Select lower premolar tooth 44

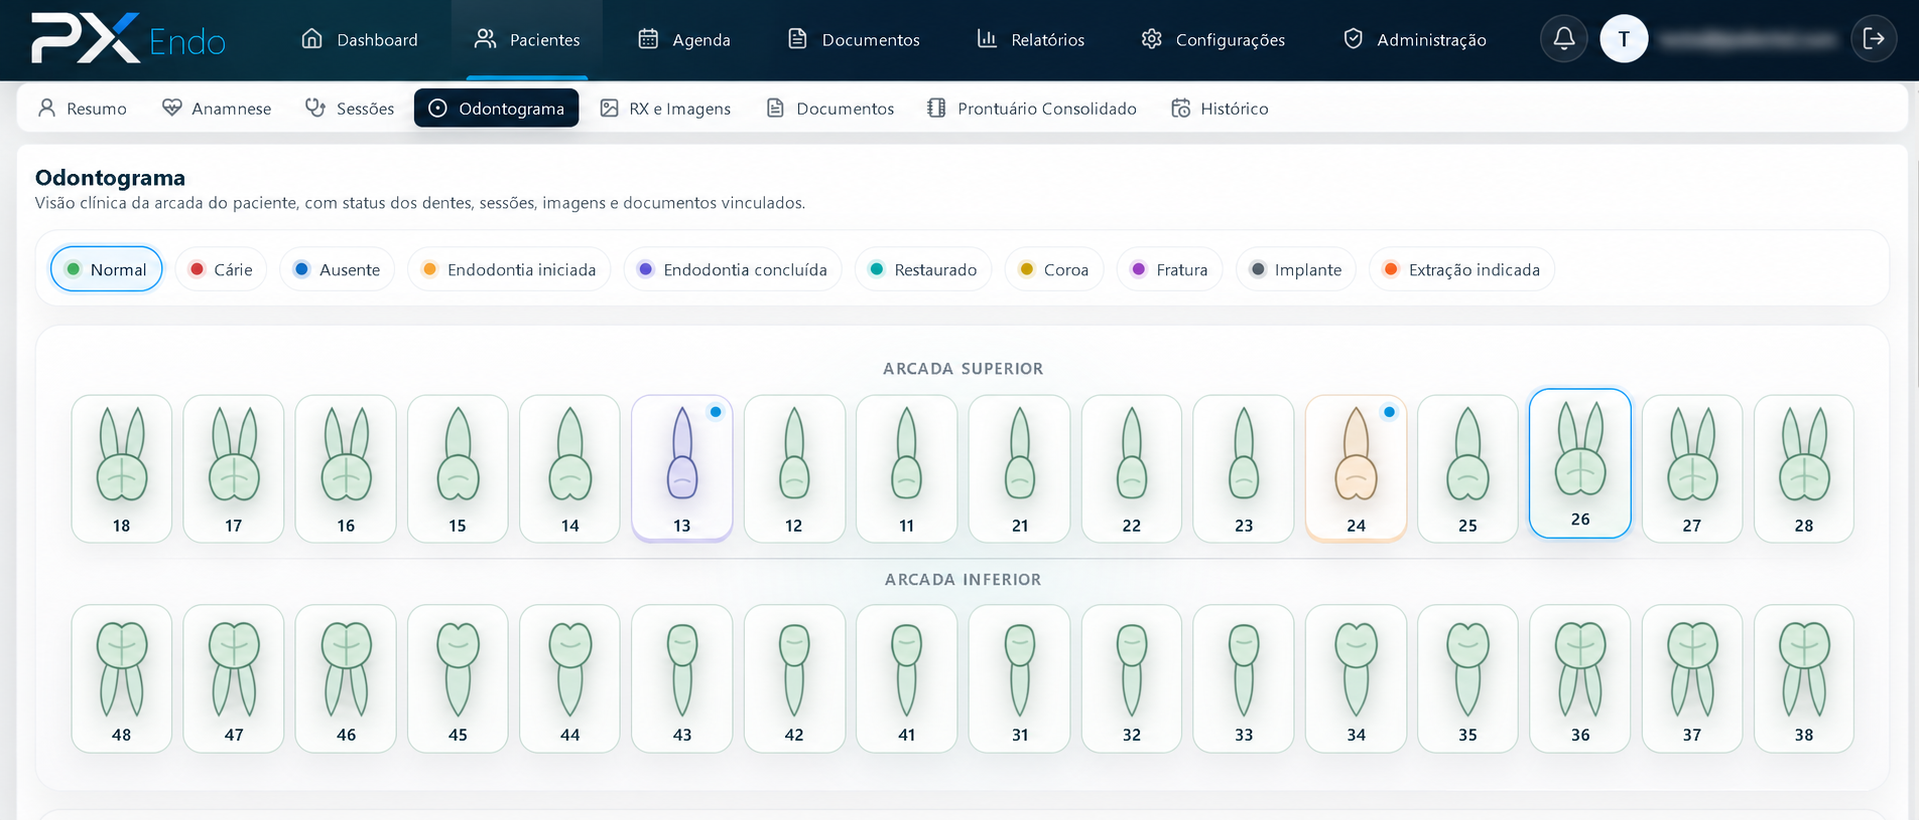click(570, 679)
